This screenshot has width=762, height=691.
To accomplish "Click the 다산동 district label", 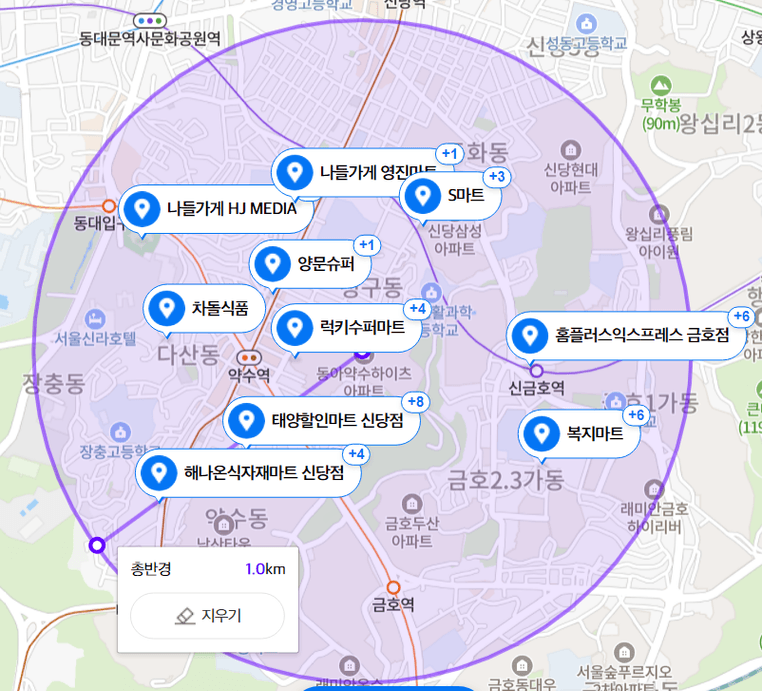I will point(189,355).
